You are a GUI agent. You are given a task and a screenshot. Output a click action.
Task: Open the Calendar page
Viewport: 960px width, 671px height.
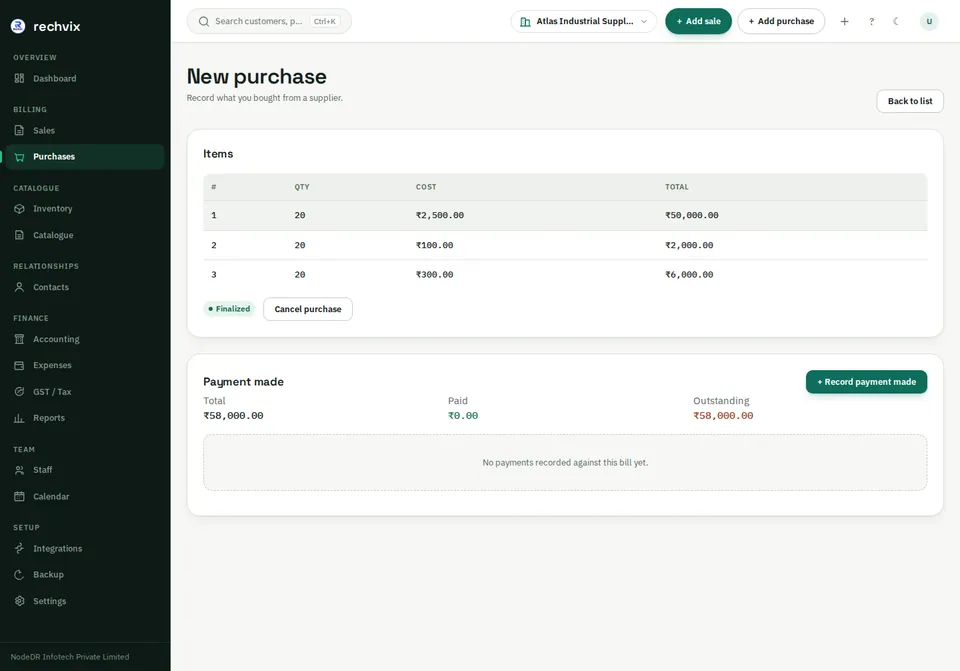pyautogui.click(x=84, y=497)
